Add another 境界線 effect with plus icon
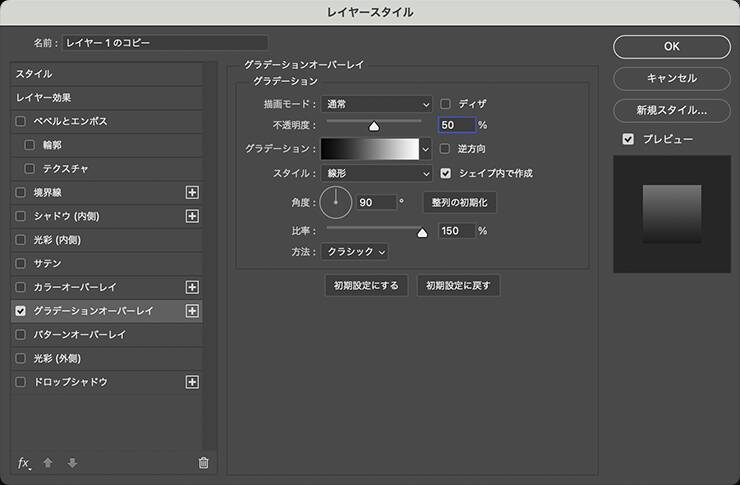 coord(193,192)
